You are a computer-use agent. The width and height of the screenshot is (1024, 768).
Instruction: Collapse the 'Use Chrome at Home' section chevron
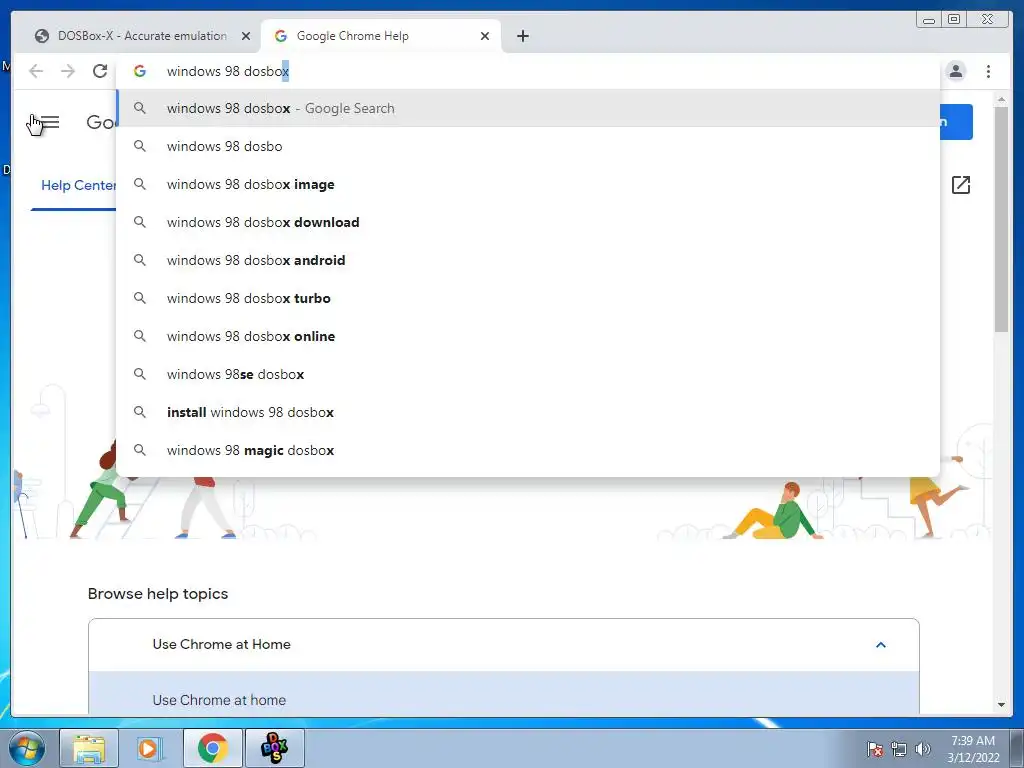pyautogui.click(x=880, y=645)
